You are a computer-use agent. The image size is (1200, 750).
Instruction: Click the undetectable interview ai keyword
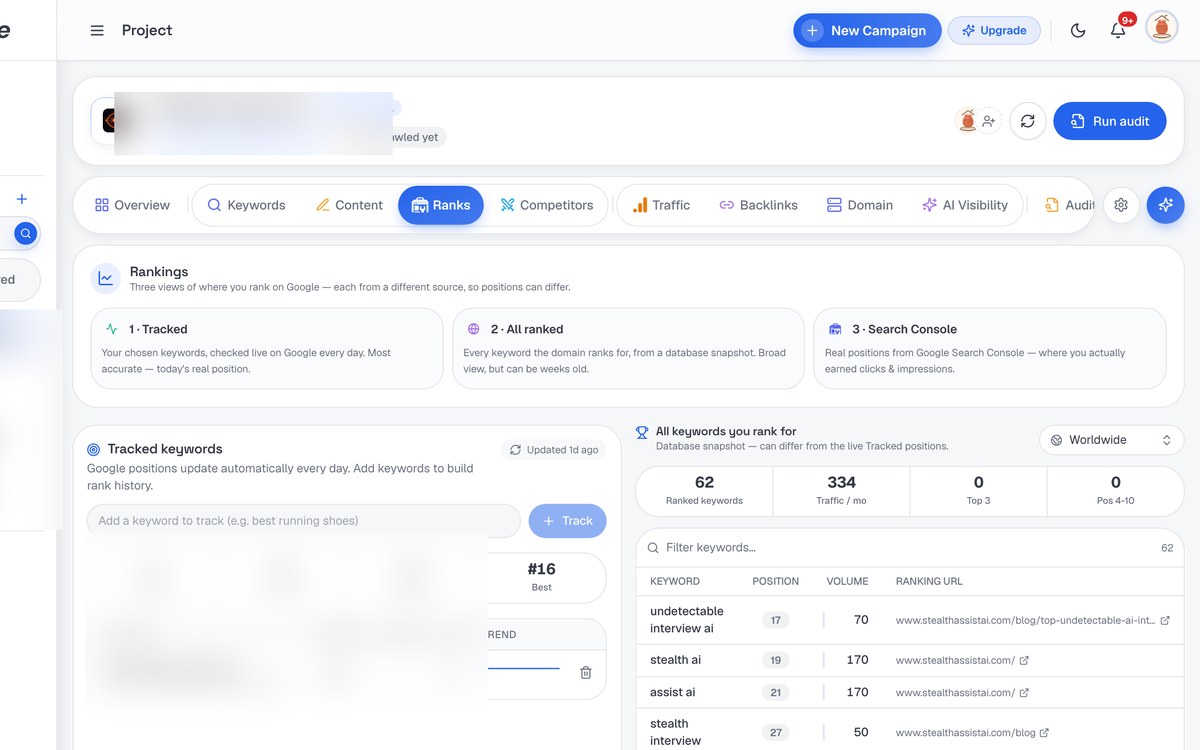(687, 620)
